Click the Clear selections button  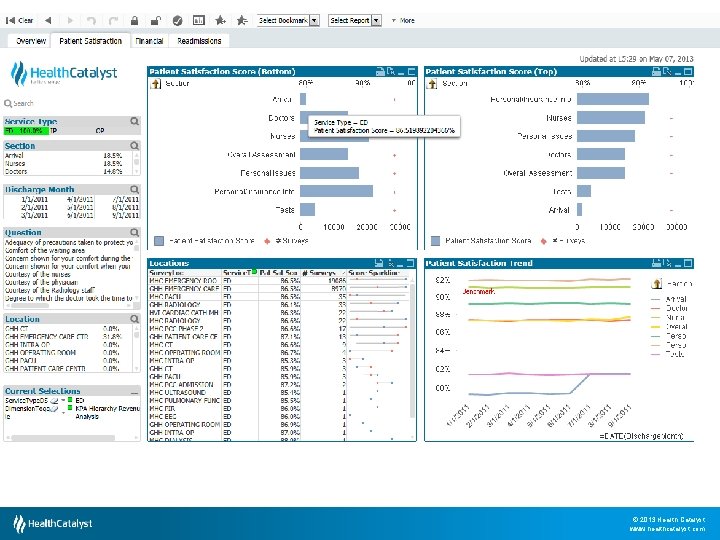click(19, 20)
